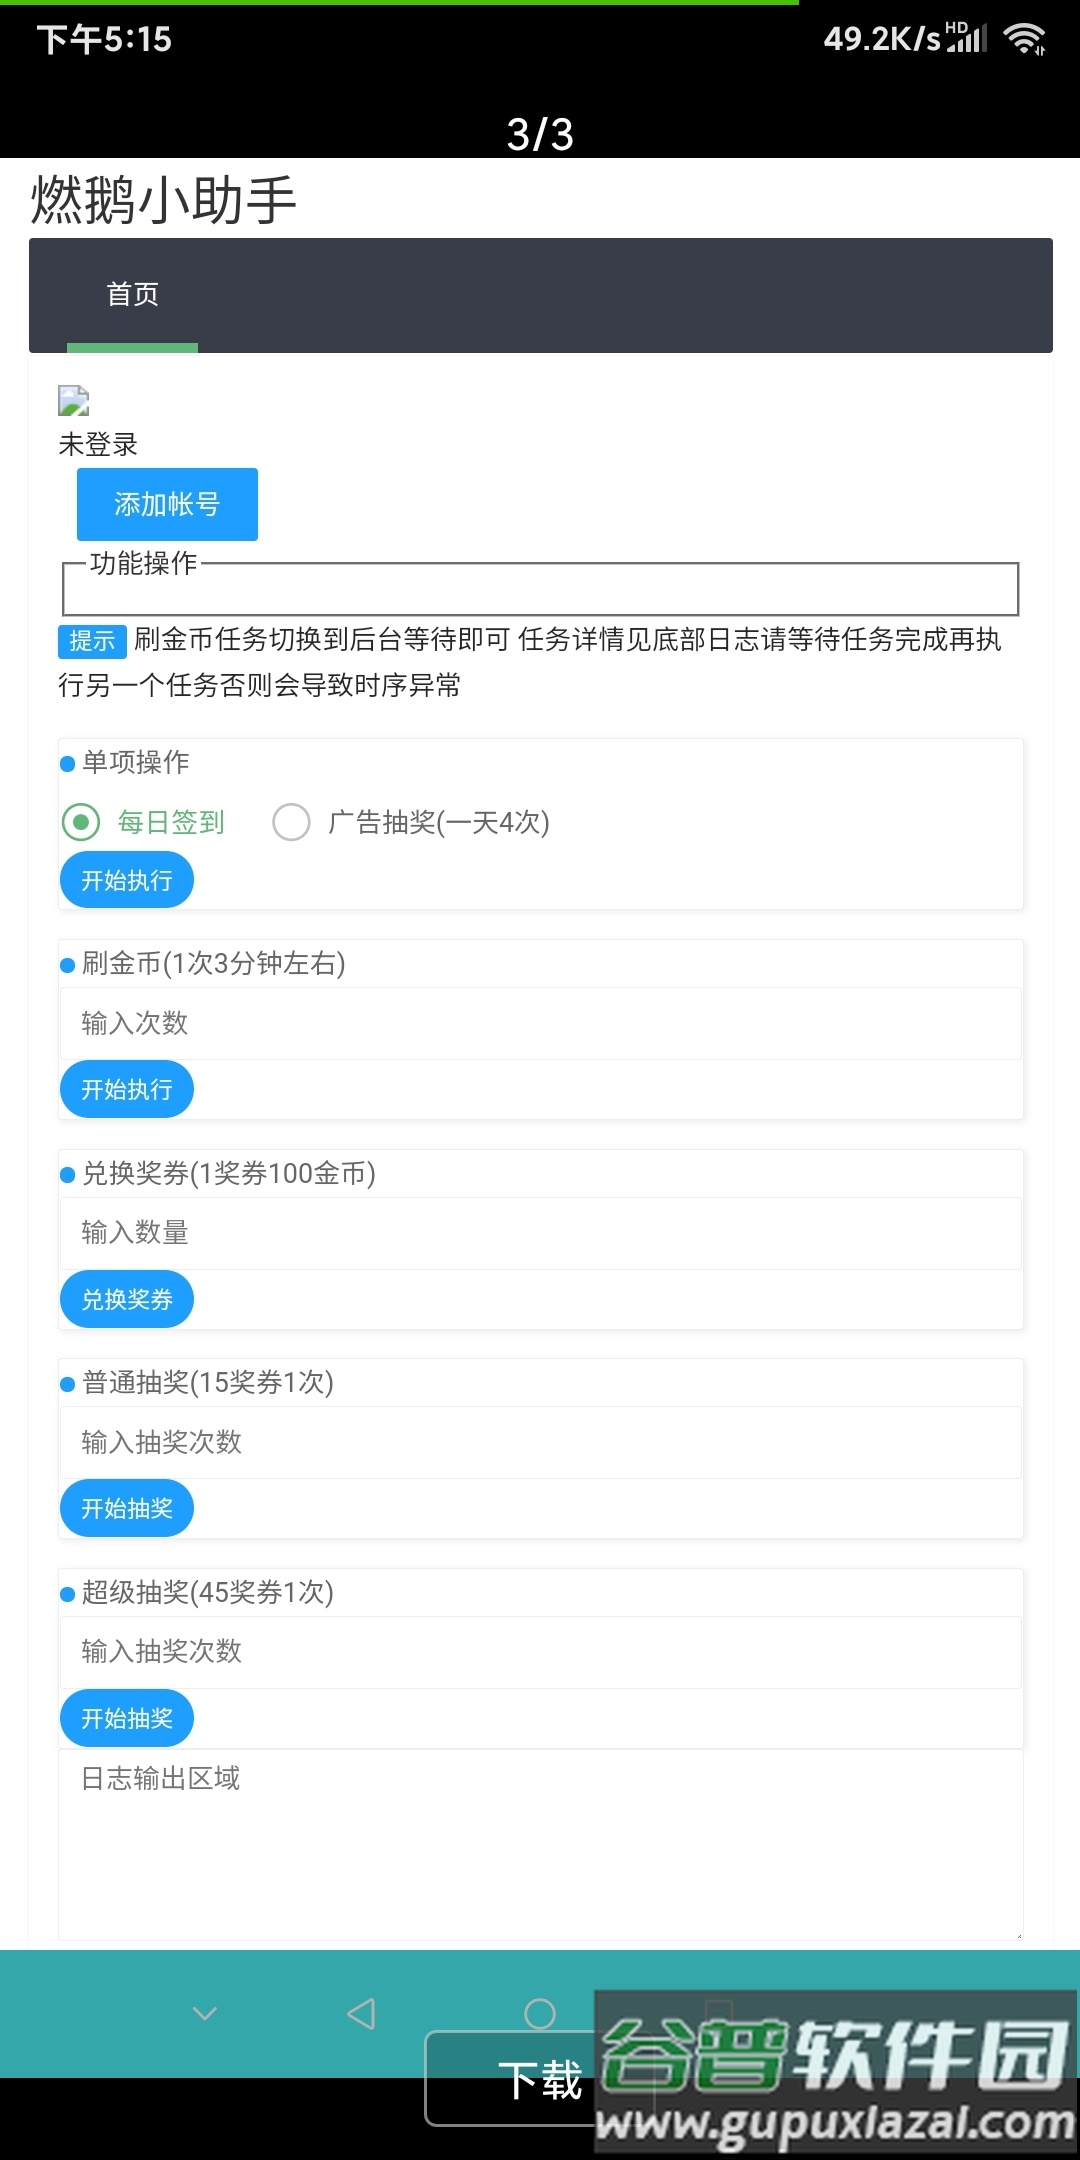Select the 广告抽奖(一天4次) radio option
1080x2160 pixels.
click(x=291, y=822)
